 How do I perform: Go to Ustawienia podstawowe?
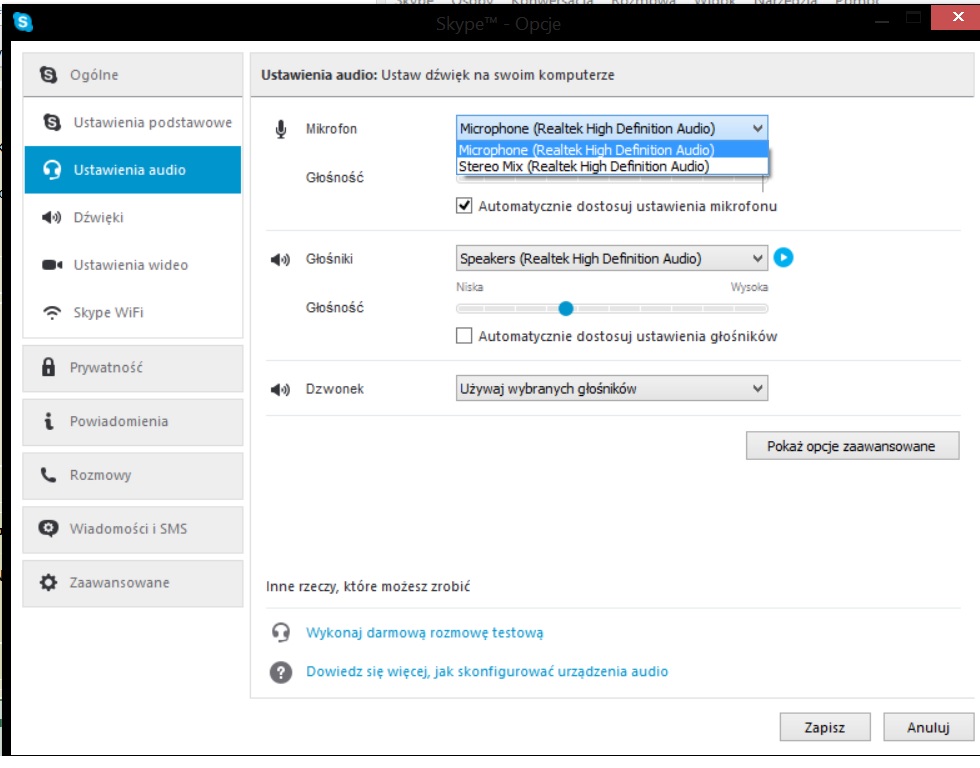pos(132,122)
